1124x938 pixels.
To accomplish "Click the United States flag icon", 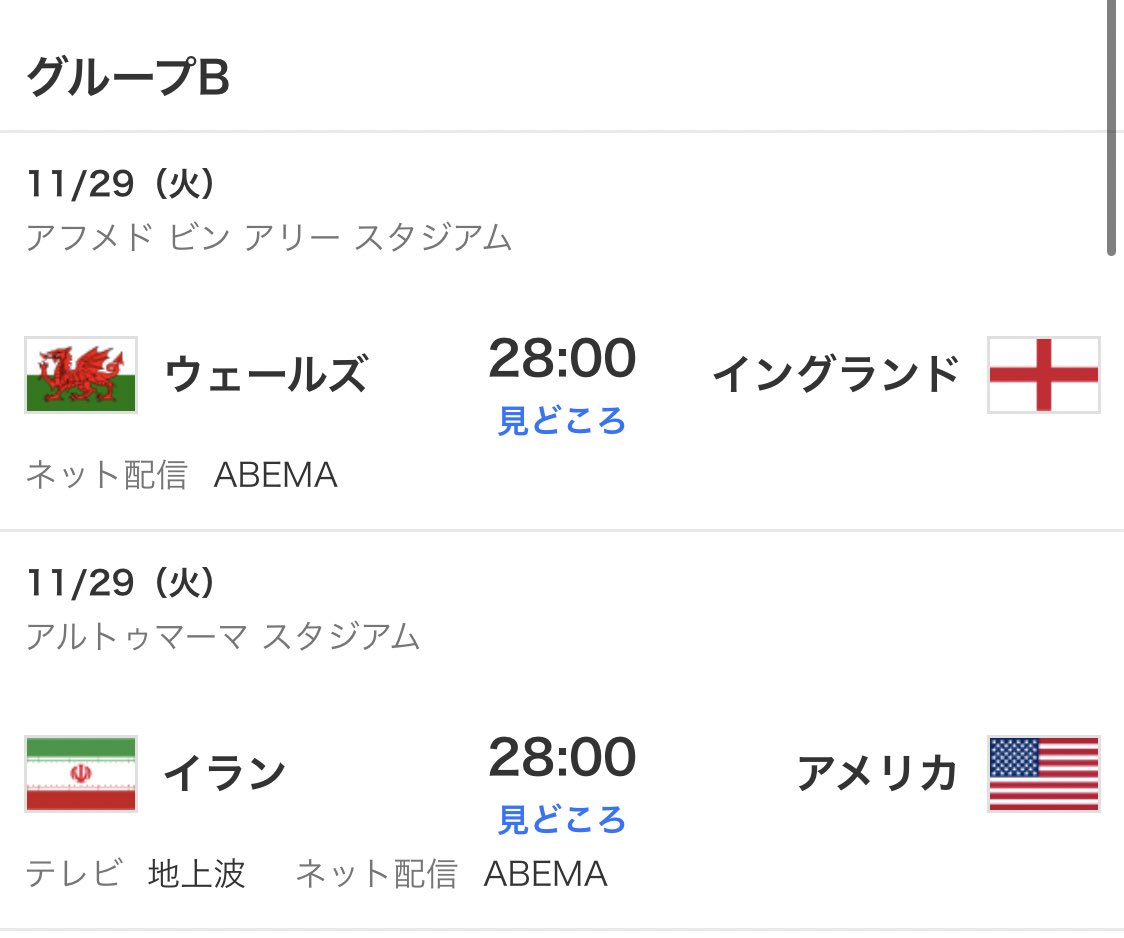I will click(x=1043, y=774).
